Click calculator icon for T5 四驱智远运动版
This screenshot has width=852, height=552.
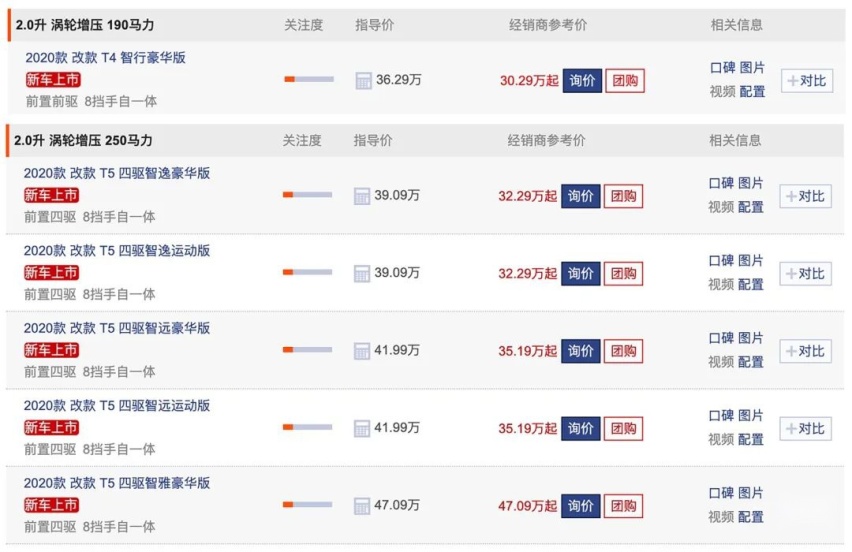coord(361,429)
